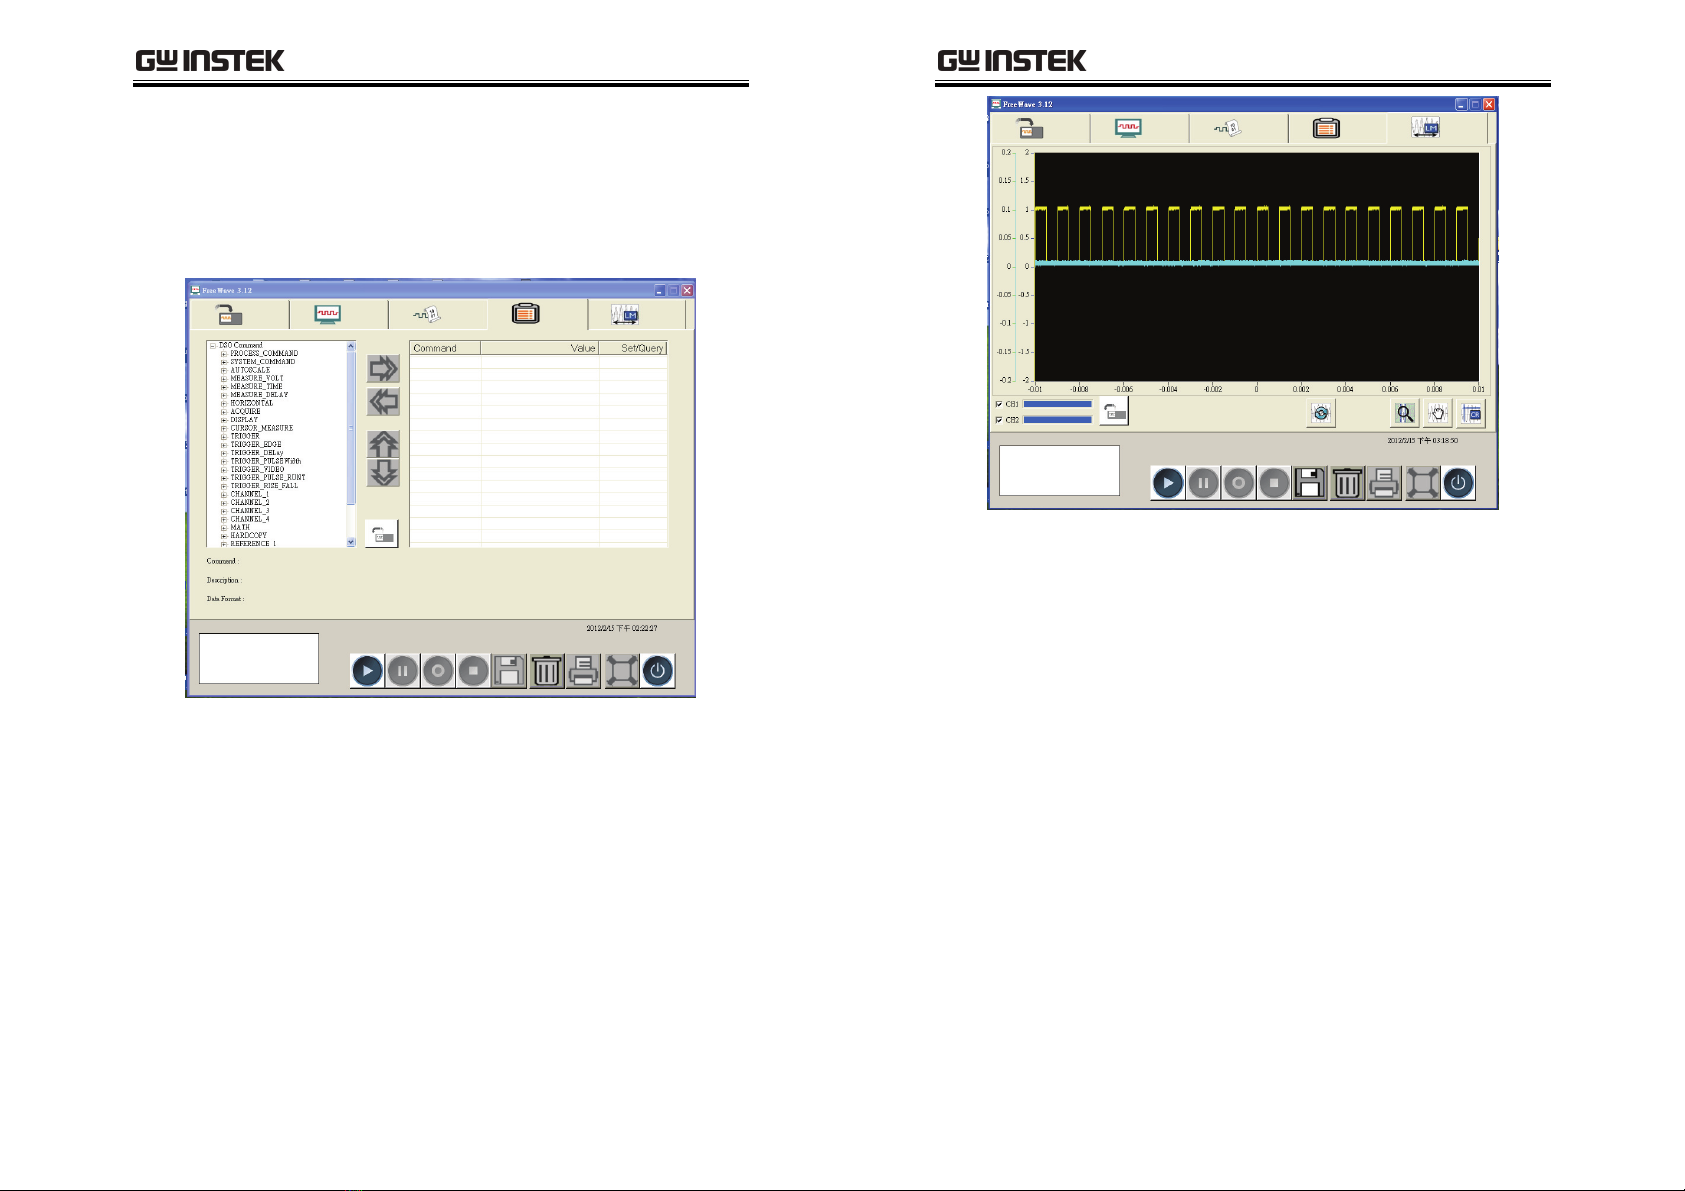Click the Value column header
This screenshot has height=1191, width=1685.
540,348
